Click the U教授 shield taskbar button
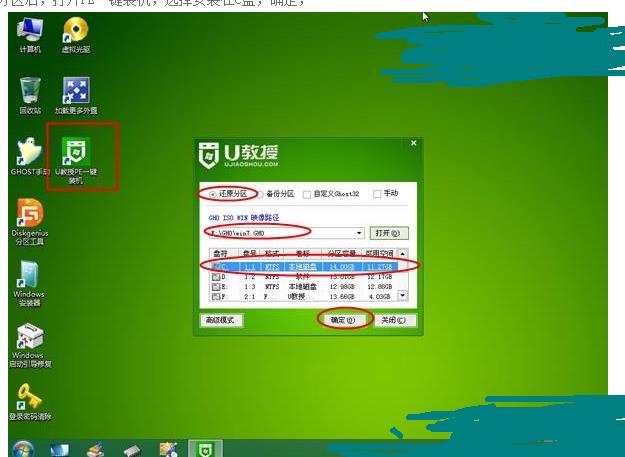The image size is (625, 457). click(205, 449)
